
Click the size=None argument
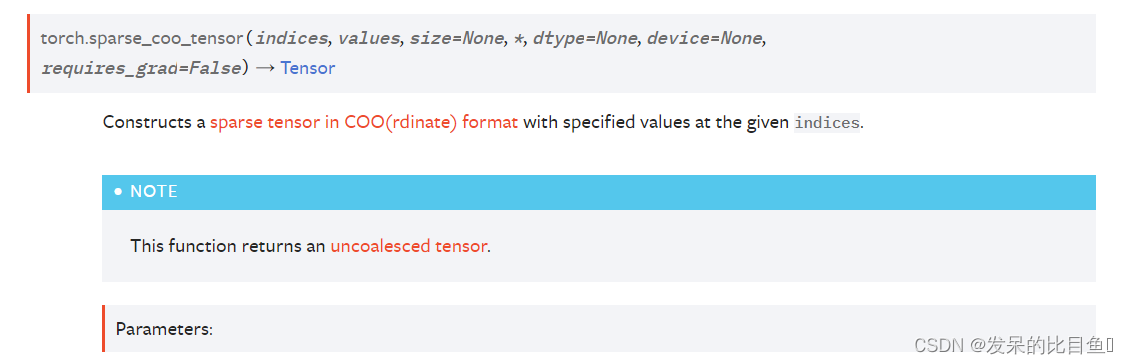point(457,38)
